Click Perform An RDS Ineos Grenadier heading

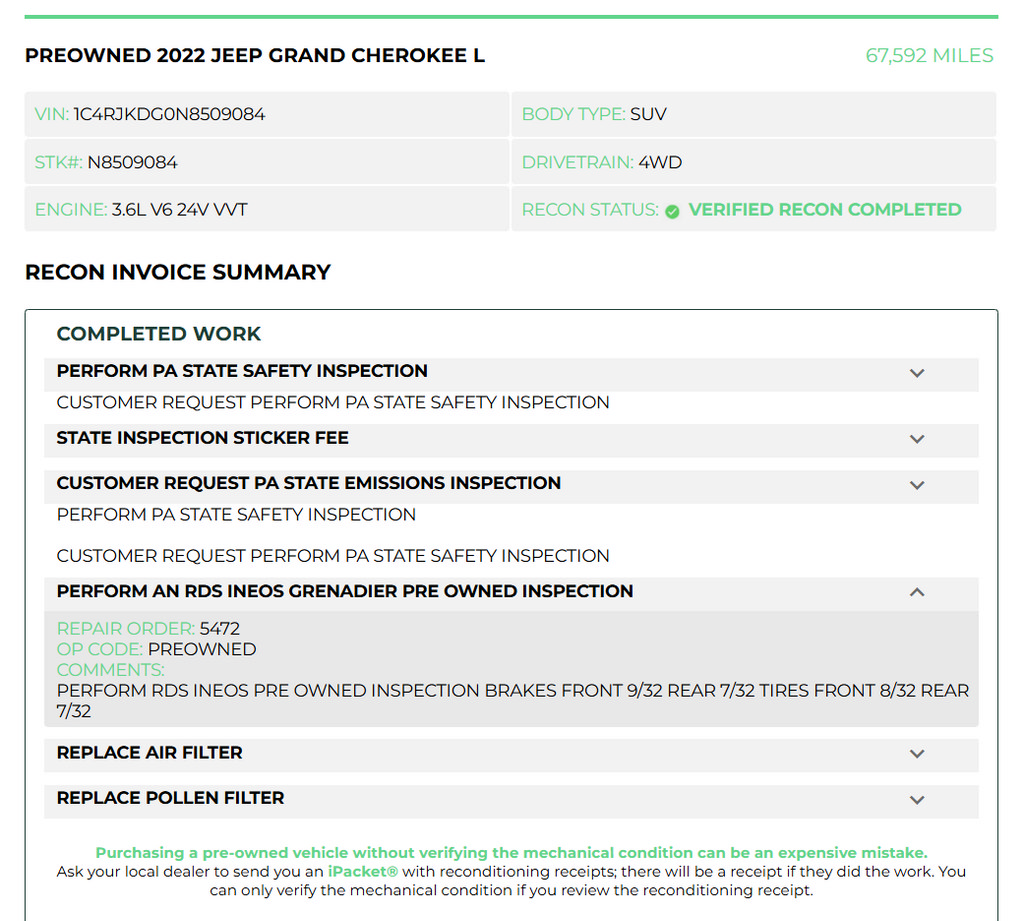click(345, 591)
